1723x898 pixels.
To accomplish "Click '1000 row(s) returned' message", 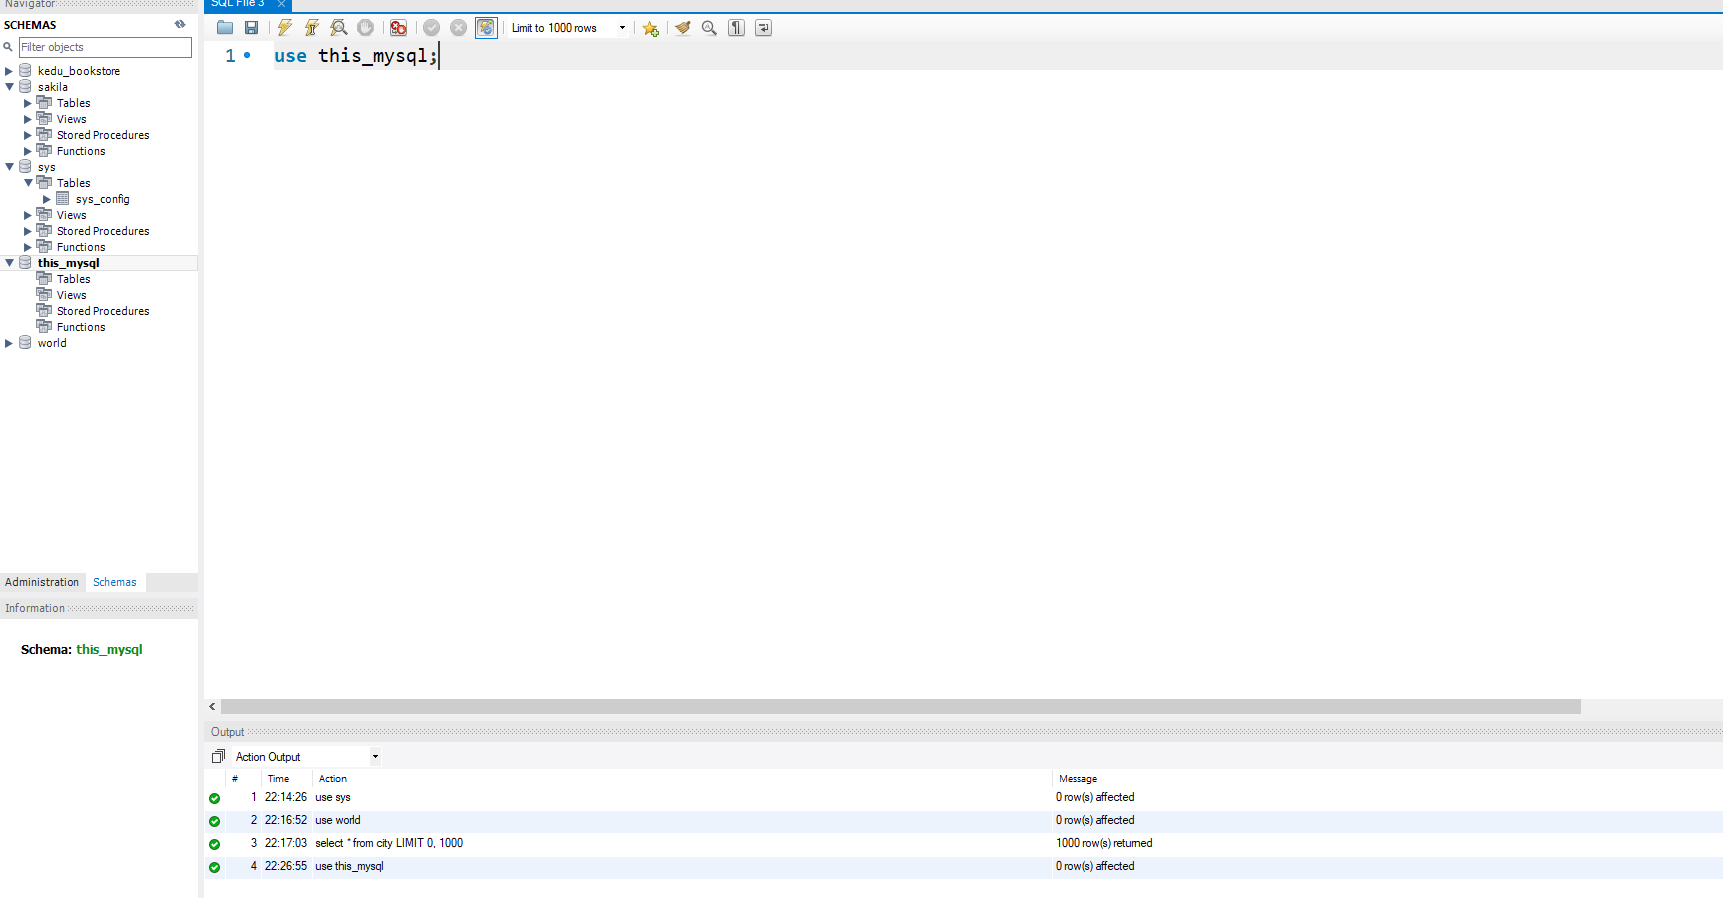I will click(x=1104, y=843).
